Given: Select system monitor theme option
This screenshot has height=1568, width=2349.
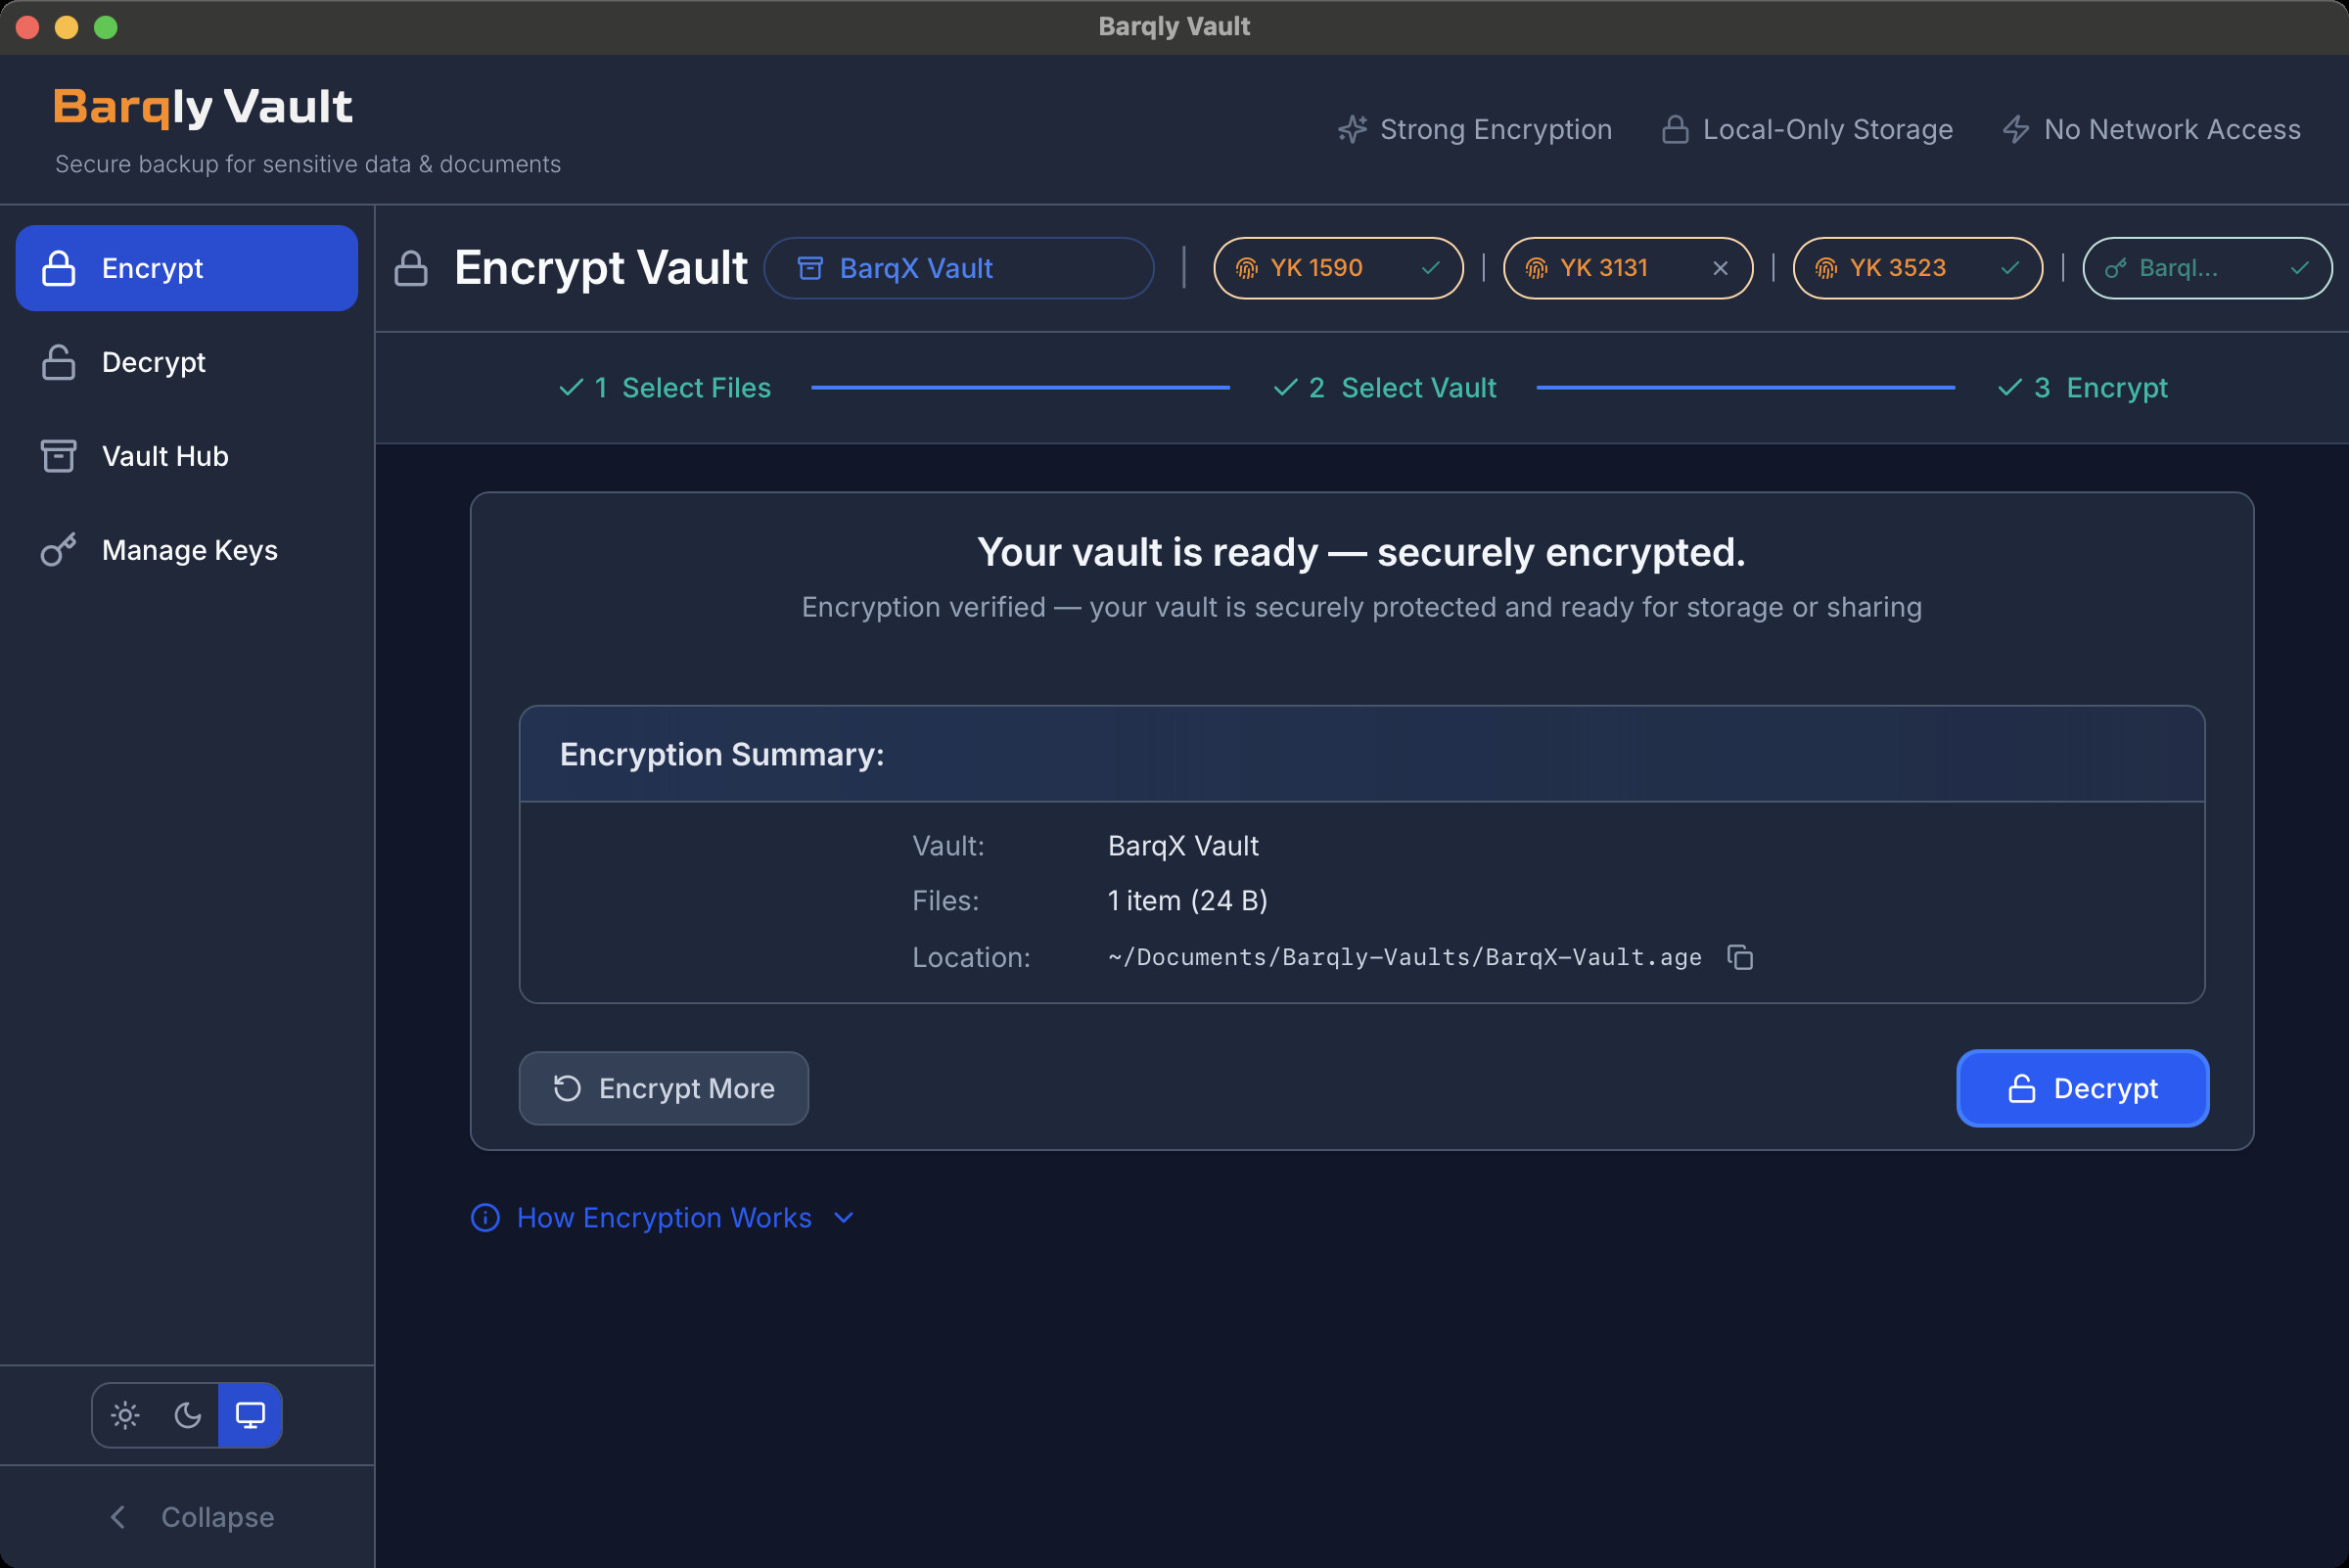Looking at the screenshot, I should [250, 1415].
